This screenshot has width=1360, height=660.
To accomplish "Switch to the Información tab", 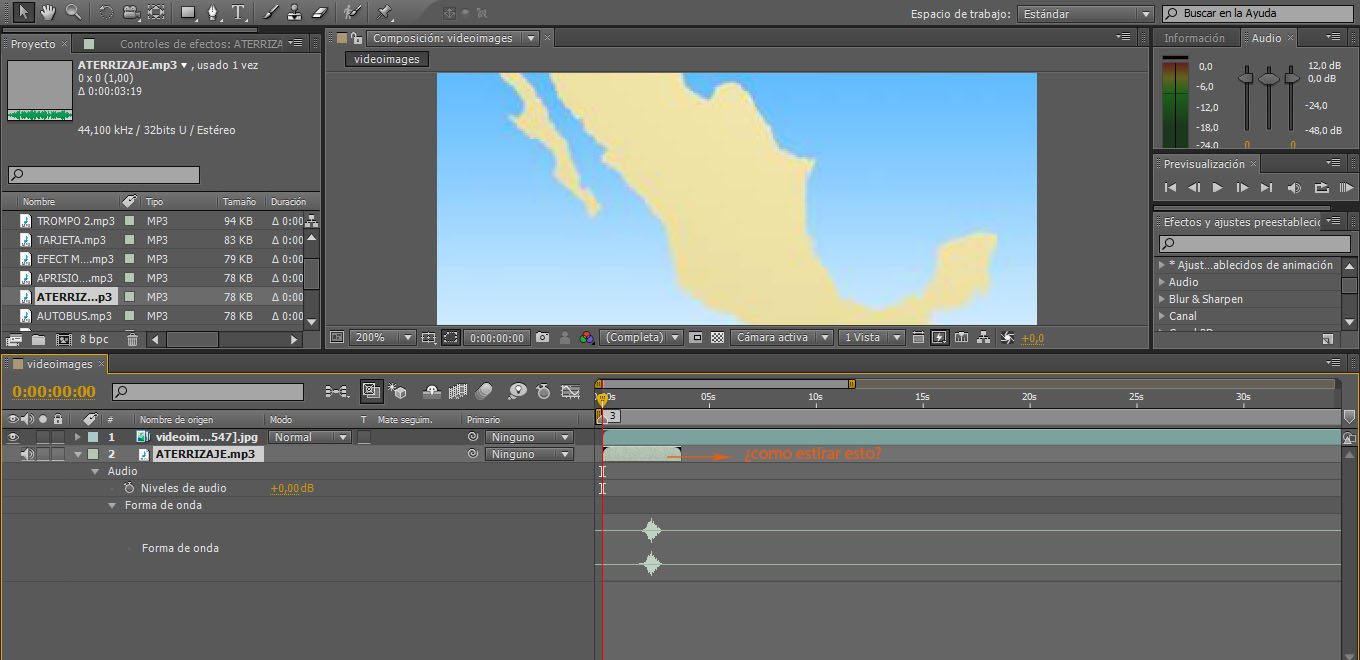I will tap(1194, 38).
